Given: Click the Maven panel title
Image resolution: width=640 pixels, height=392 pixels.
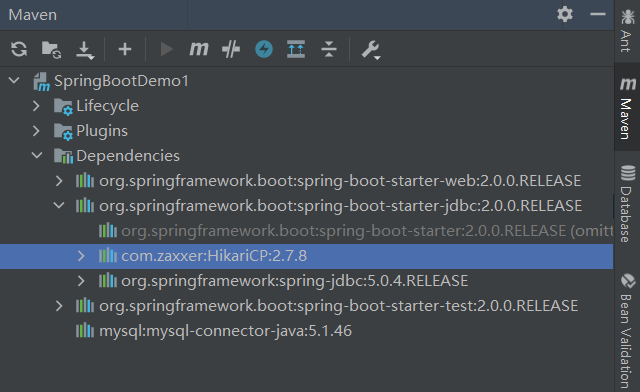Looking at the screenshot, I should [x=33, y=15].
